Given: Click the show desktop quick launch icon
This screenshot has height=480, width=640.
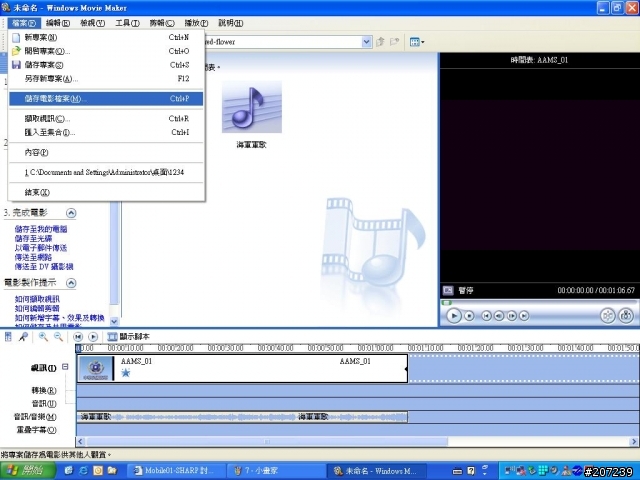Looking at the screenshot, I should [x=69, y=471].
